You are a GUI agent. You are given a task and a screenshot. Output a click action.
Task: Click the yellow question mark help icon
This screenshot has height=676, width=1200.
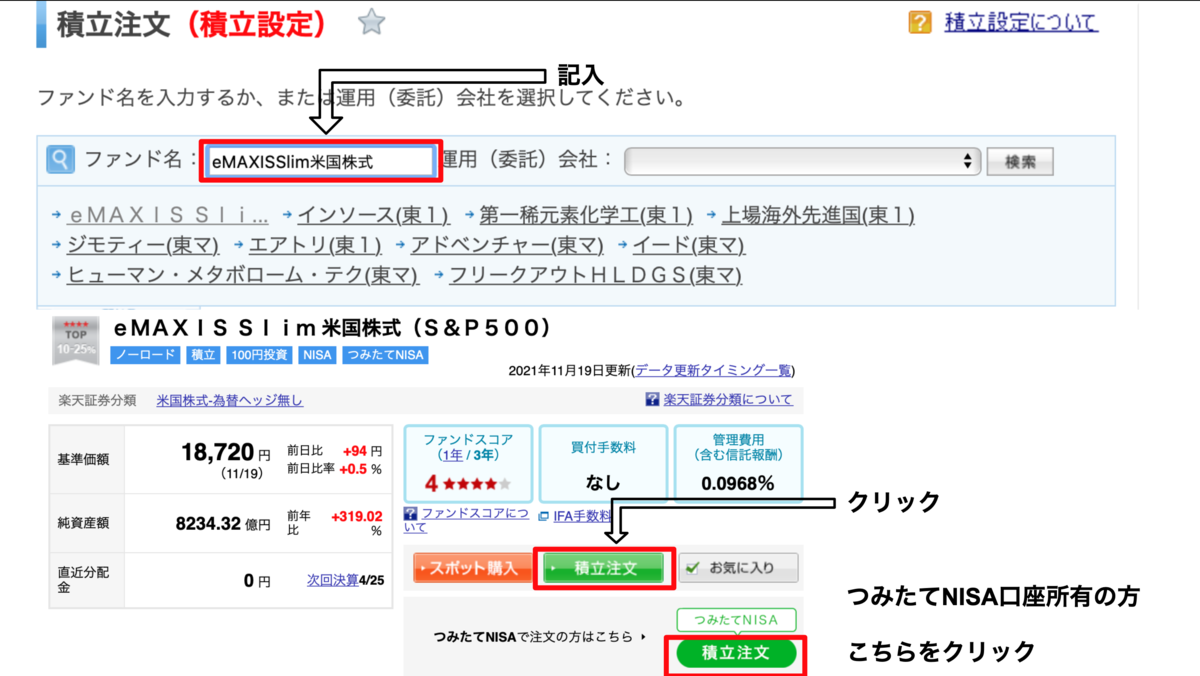(x=920, y=22)
